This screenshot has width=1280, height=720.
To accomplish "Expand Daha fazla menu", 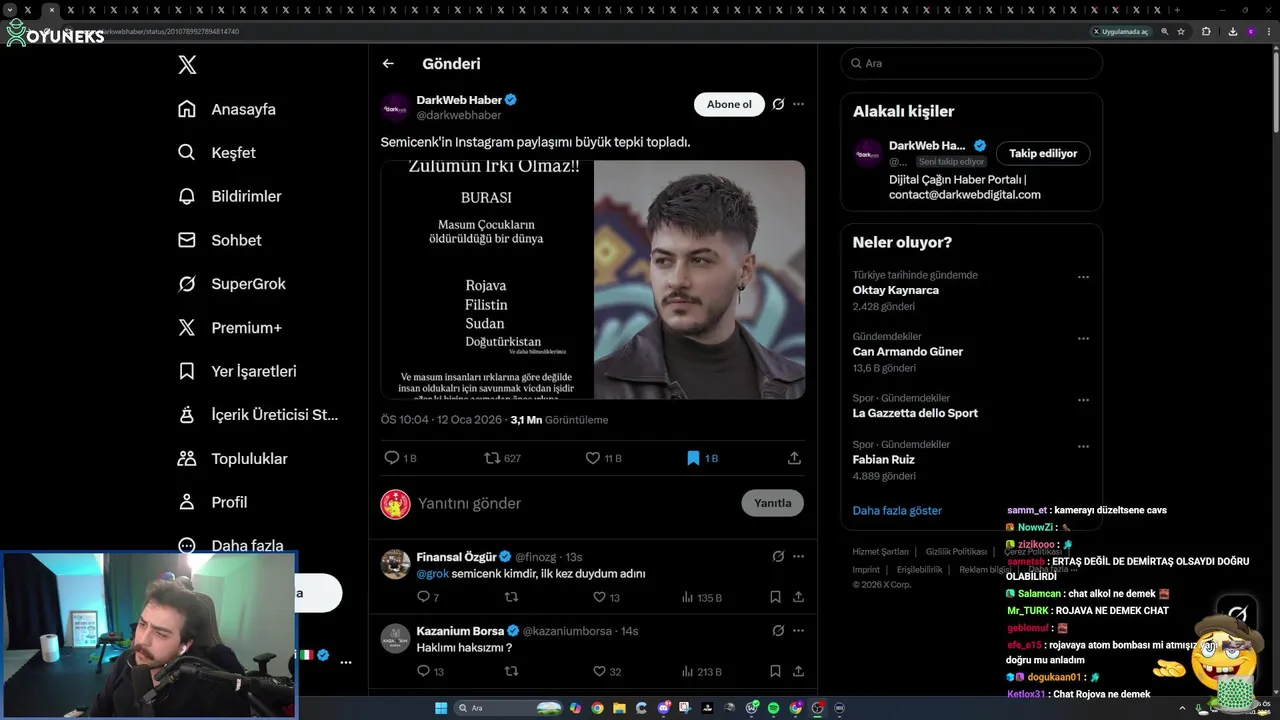I will [230, 546].
